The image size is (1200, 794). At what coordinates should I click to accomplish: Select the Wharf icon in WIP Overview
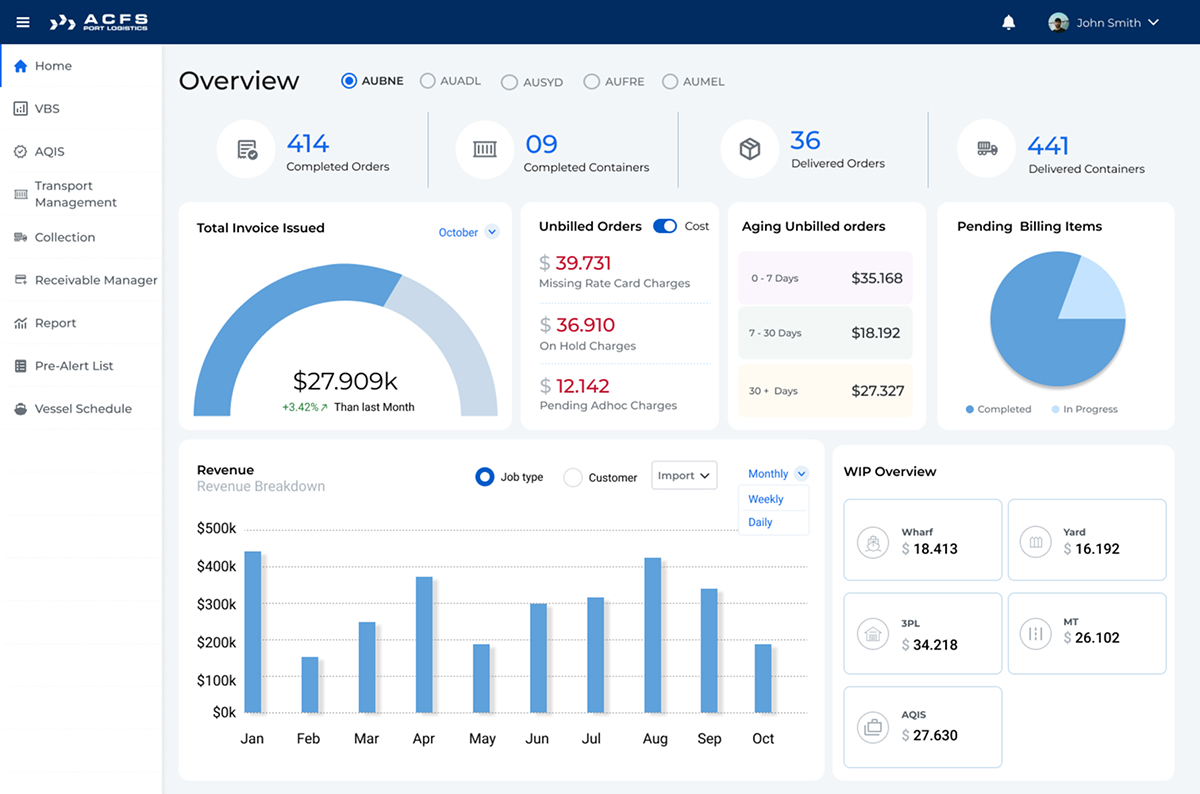872,540
